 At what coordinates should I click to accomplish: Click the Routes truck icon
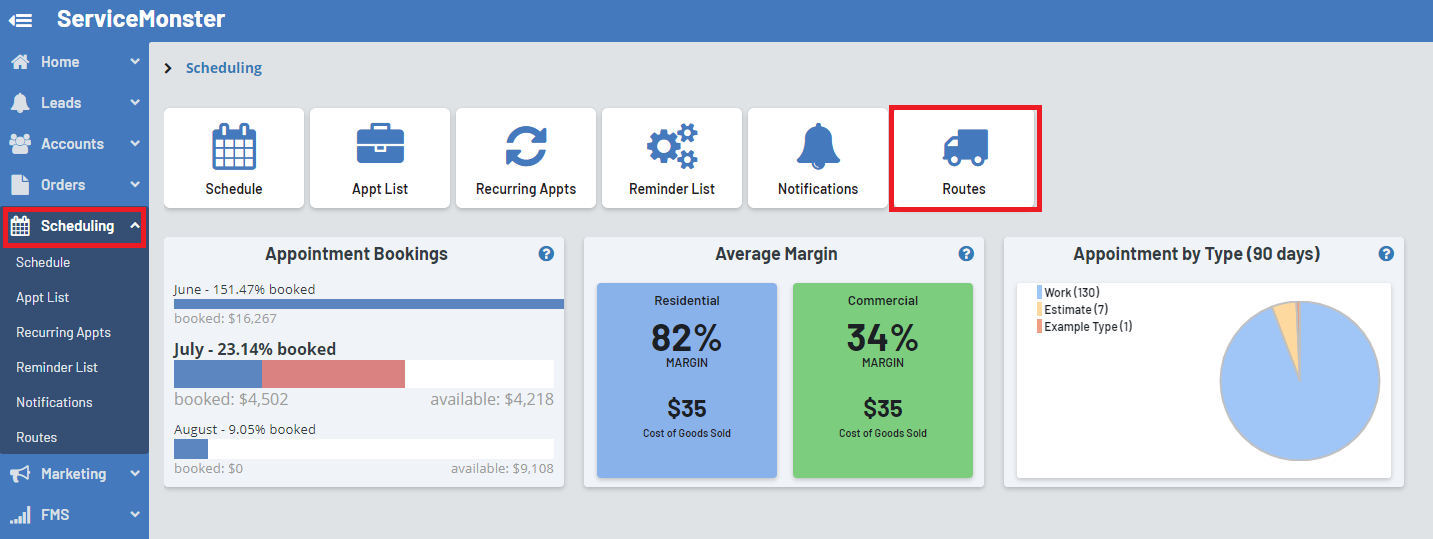(964, 148)
